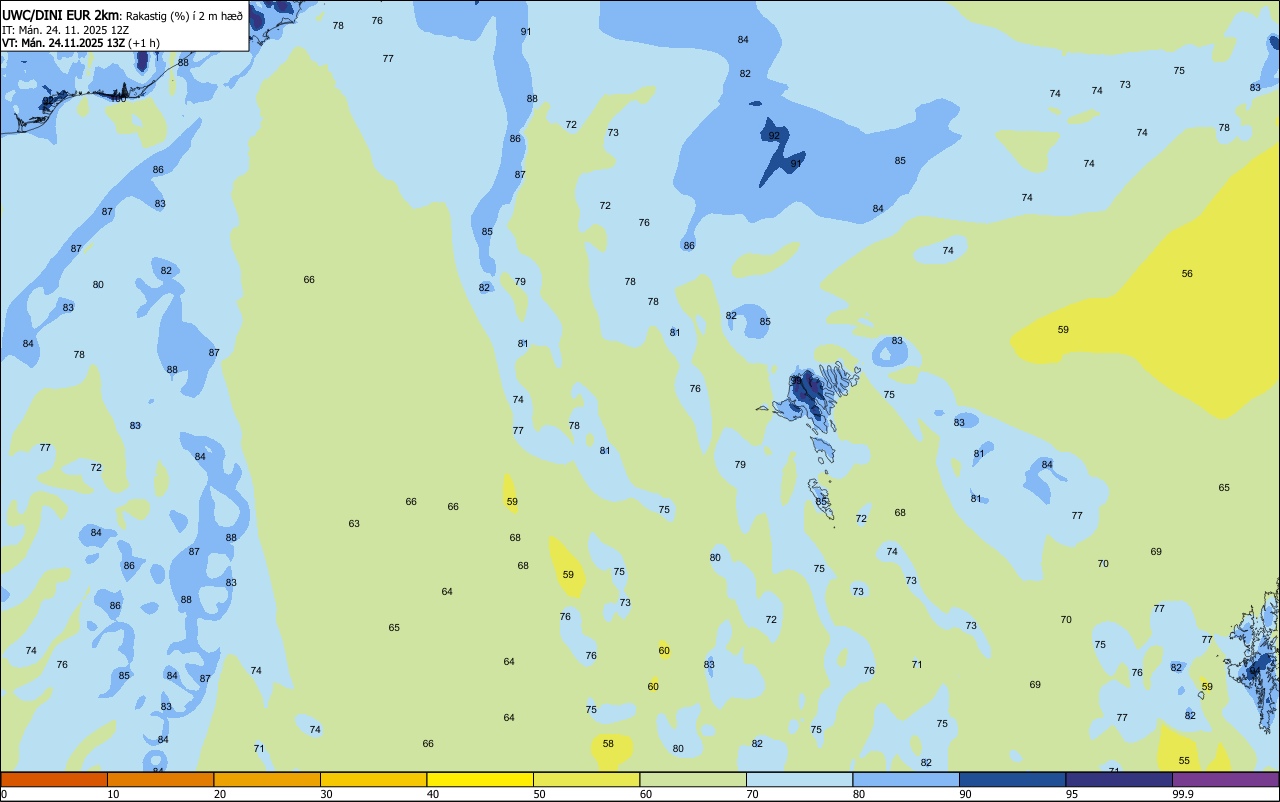Click the 'VT: Mán. 24.11.2025 13Z (+1 h)' line
Screen dimensions: 1280x802
[x=81, y=43]
